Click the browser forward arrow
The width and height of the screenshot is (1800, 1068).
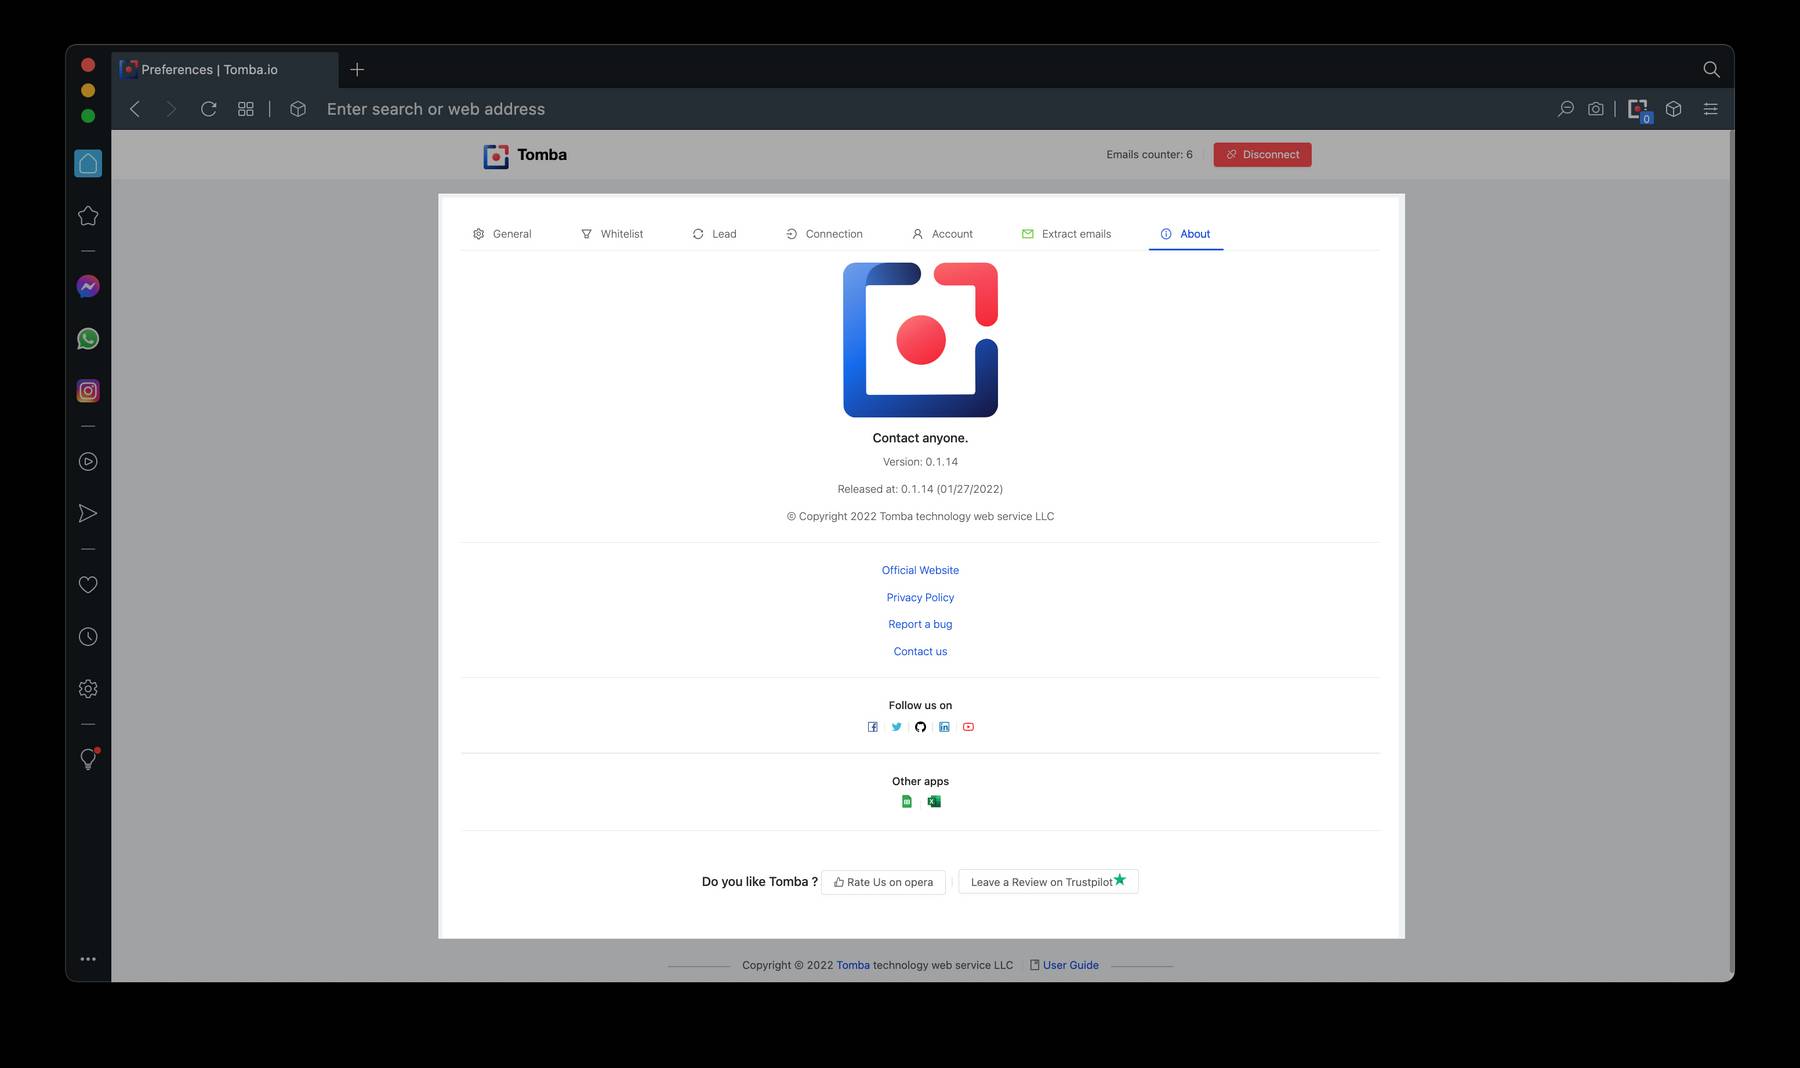(x=171, y=109)
